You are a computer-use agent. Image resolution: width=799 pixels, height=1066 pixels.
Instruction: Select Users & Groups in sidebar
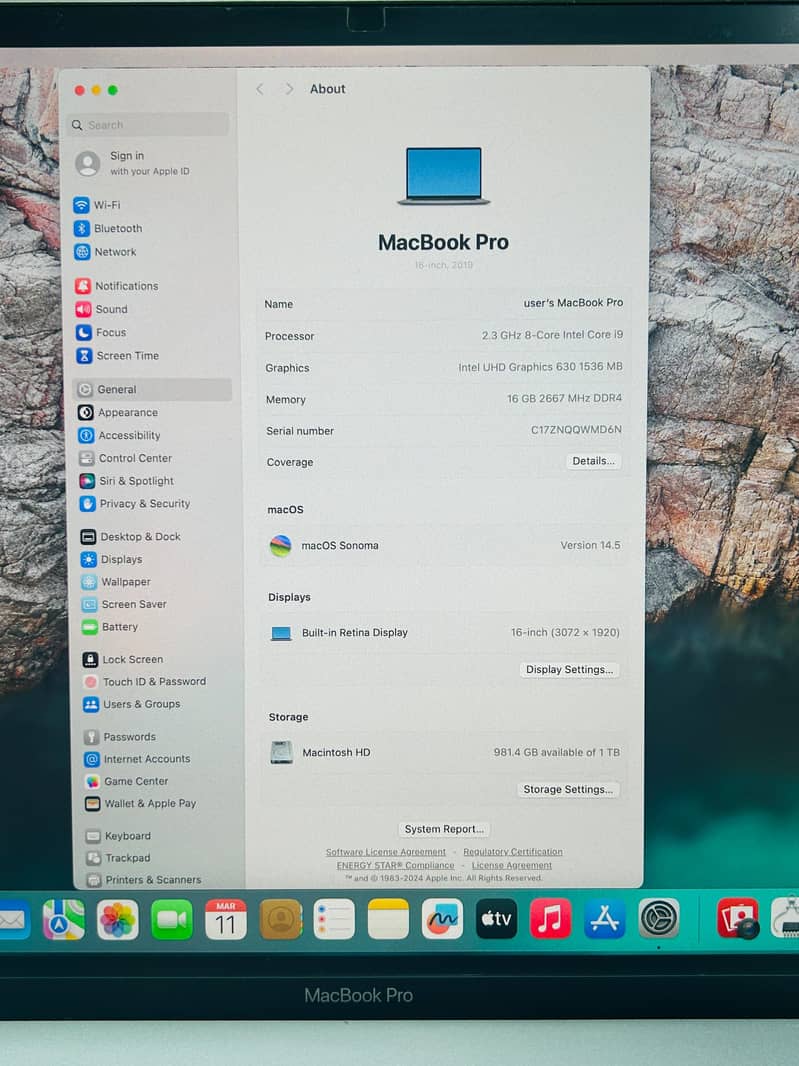(132, 704)
